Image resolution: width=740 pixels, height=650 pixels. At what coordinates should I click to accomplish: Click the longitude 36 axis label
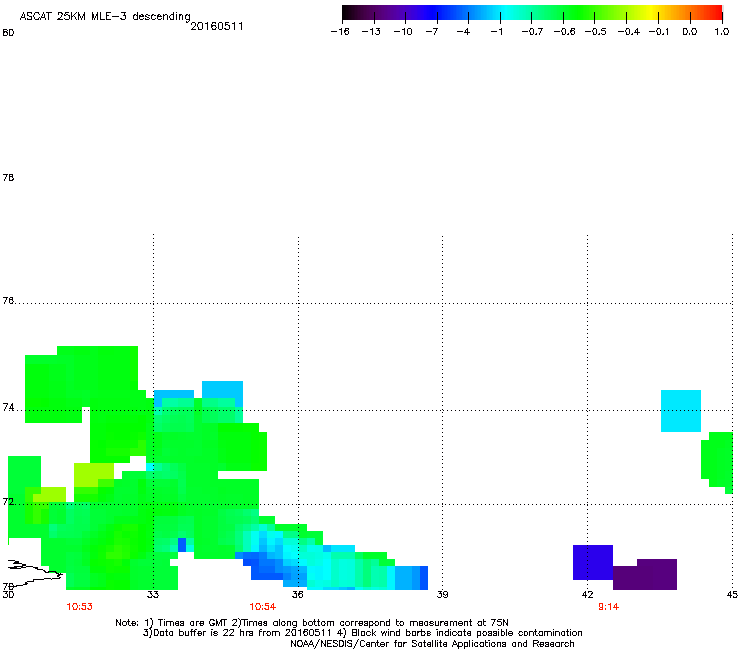click(x=297, y=594)
